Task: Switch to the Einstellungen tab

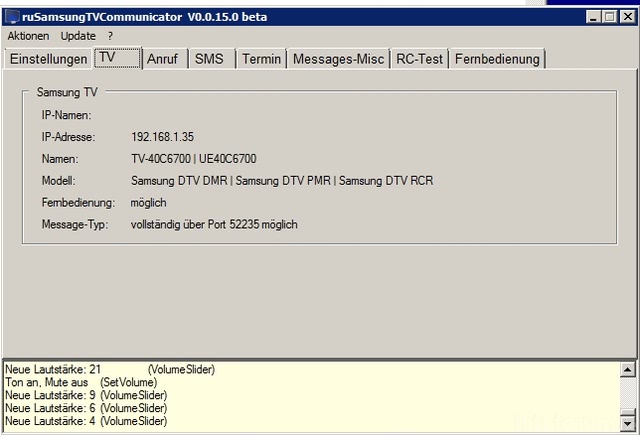Action: click(x=47, y=59)
